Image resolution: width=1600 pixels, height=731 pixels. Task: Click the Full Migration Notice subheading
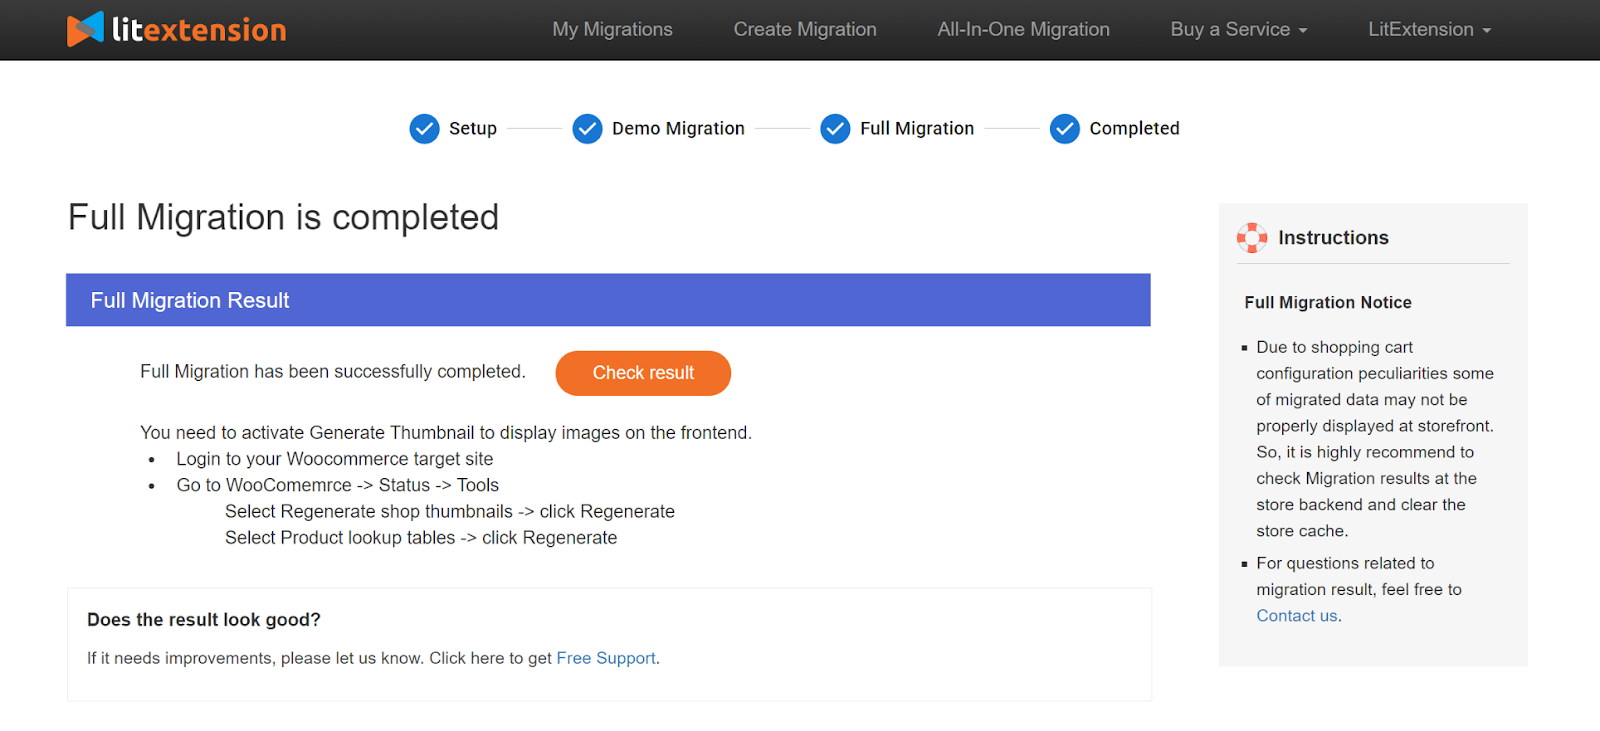click(x=1328, y=302)
